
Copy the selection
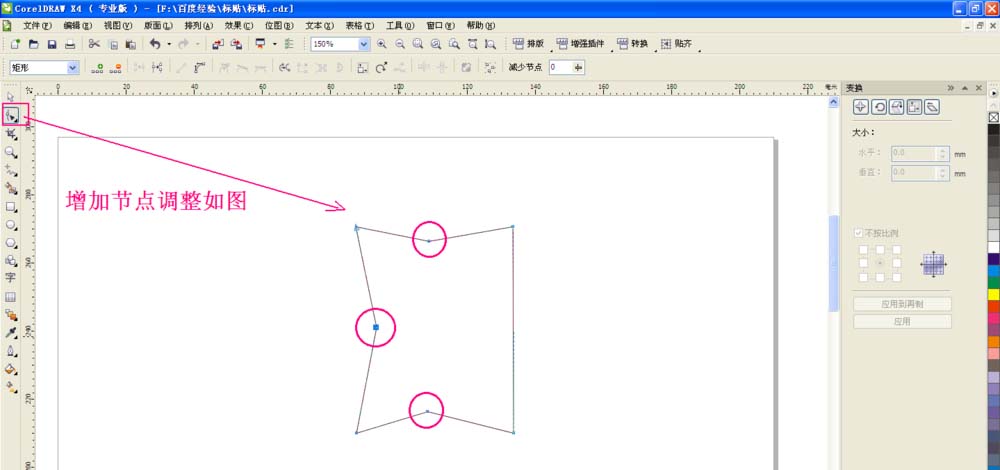(113, 44)
